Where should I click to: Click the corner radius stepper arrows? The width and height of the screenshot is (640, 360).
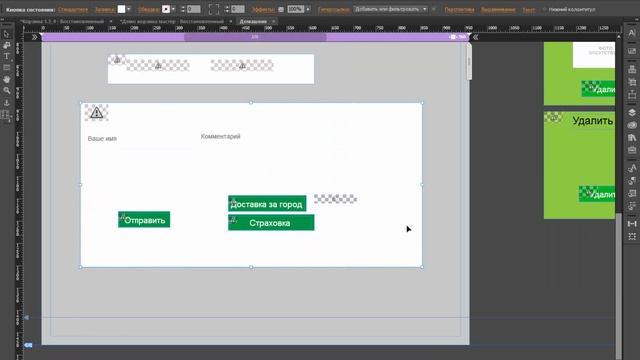click(227, 9)
